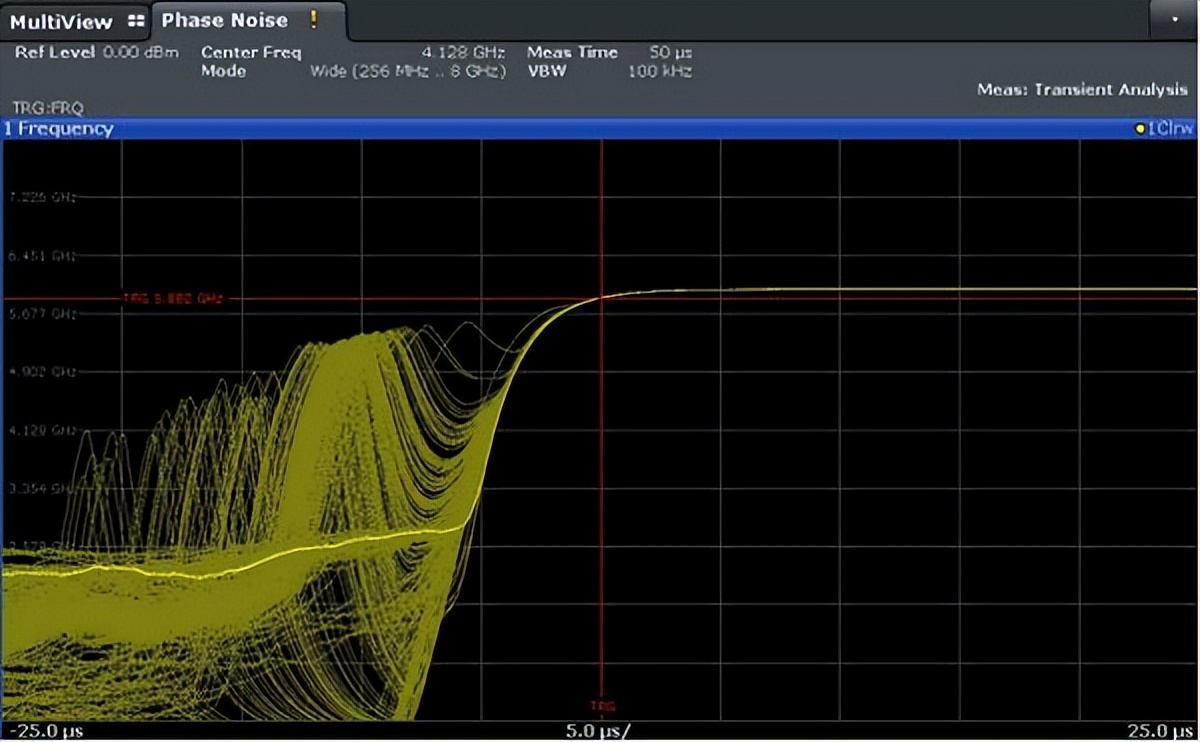Click the MultiView grid icon
1200x742 pixels.
tap(136, 21)
